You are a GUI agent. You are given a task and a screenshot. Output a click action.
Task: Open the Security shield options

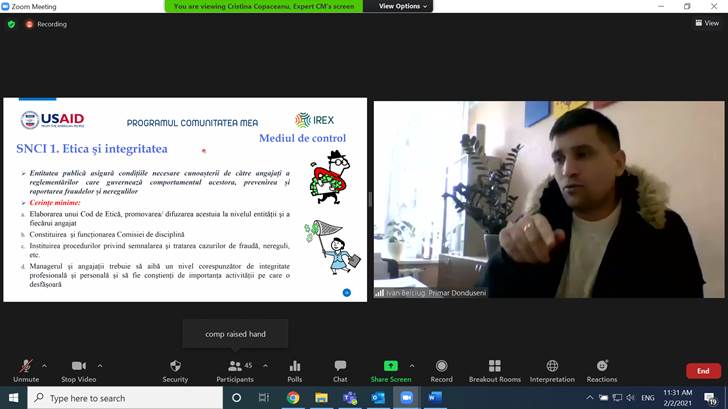point(175,367)
